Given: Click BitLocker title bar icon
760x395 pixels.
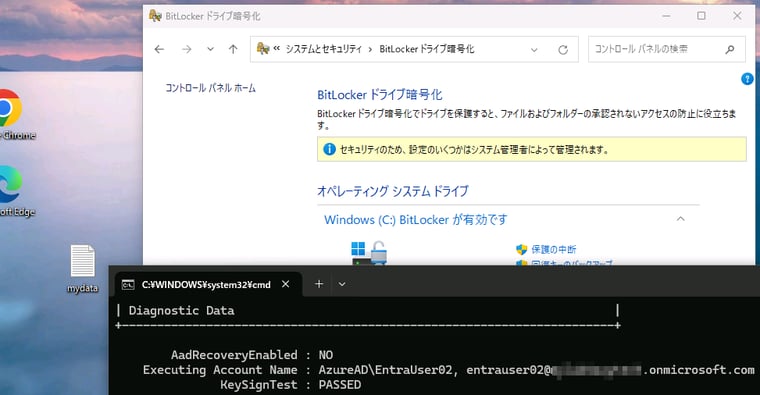Looking at the screenshot, I should pyautogui.click(x=155, y=16).
